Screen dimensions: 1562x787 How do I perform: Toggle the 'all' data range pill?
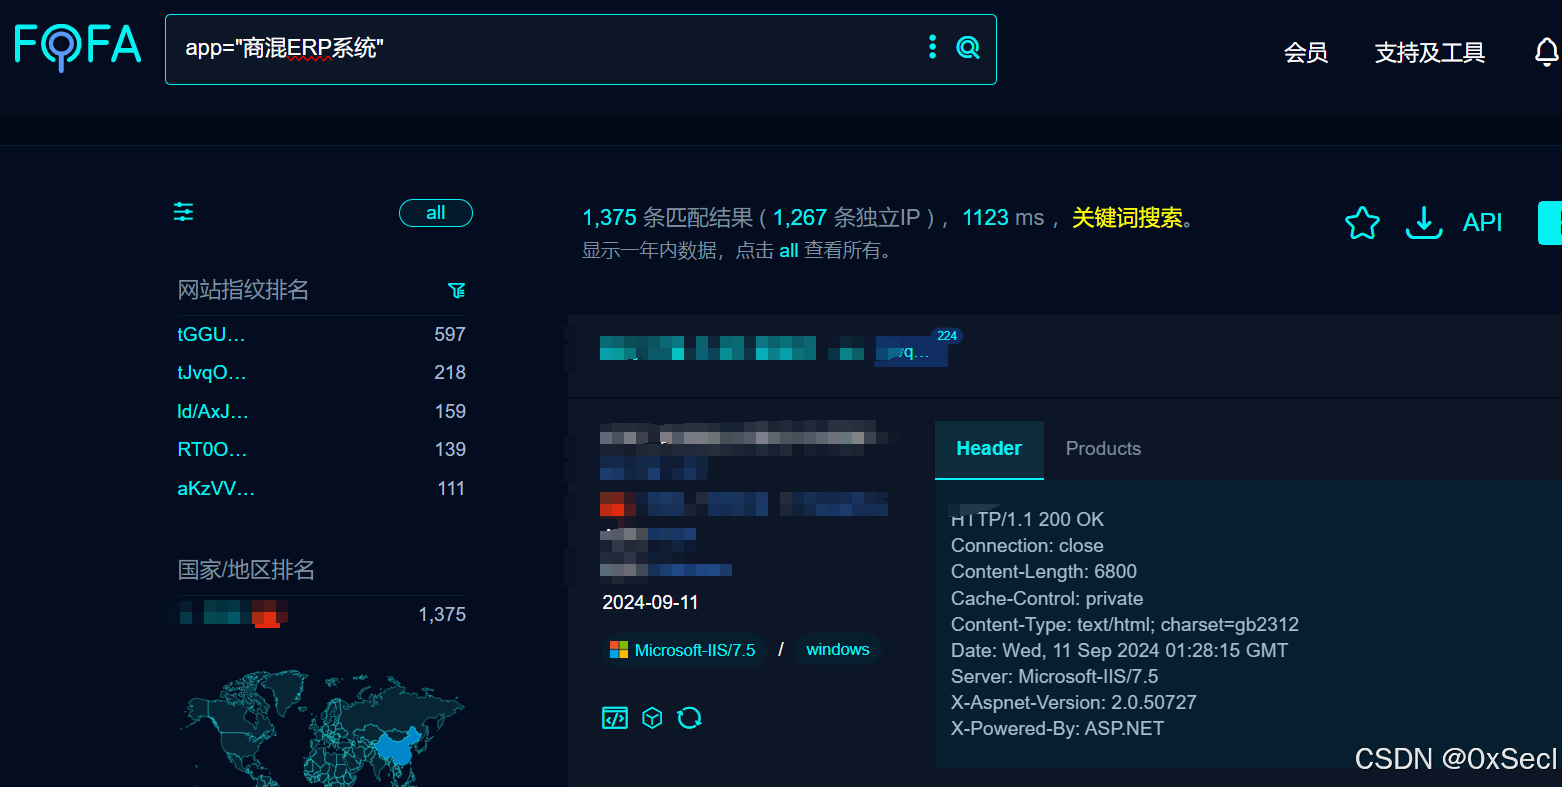click(x=435, y=212)
